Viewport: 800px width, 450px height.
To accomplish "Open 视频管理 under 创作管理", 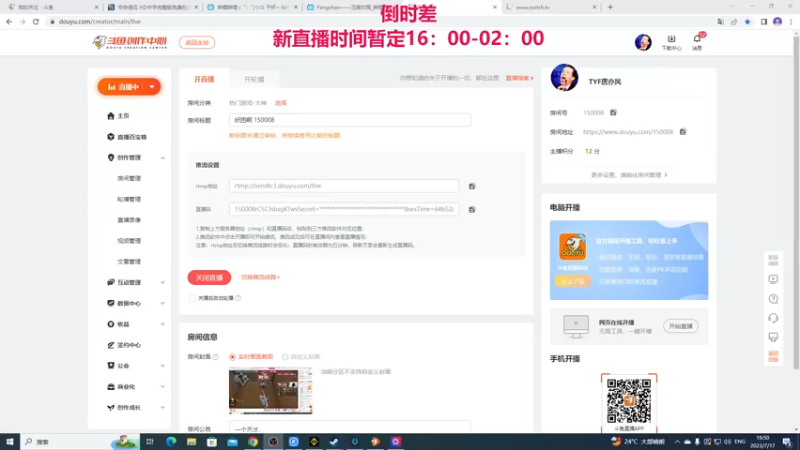I will 129,241.
